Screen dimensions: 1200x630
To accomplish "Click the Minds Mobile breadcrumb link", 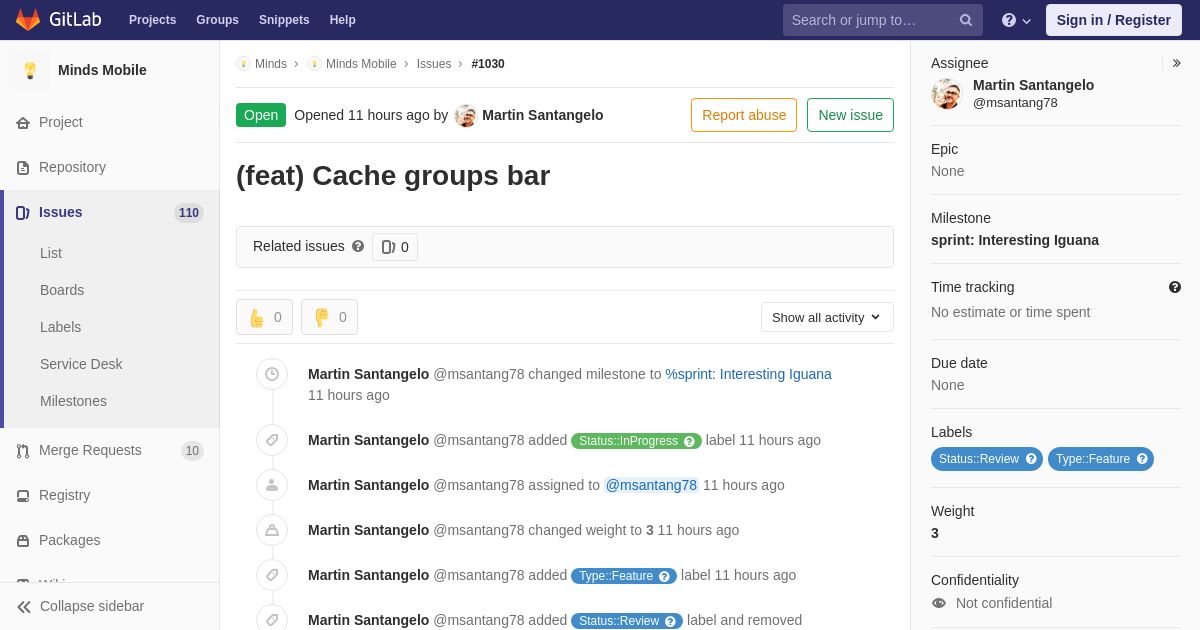I will (x=361, y=64).
